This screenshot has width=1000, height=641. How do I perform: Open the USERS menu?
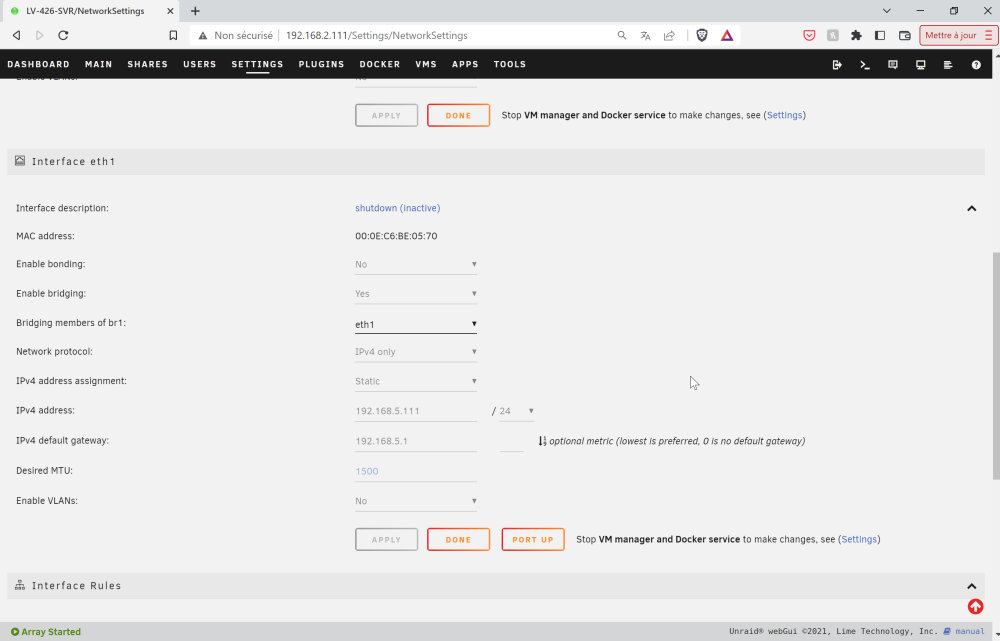200,64
